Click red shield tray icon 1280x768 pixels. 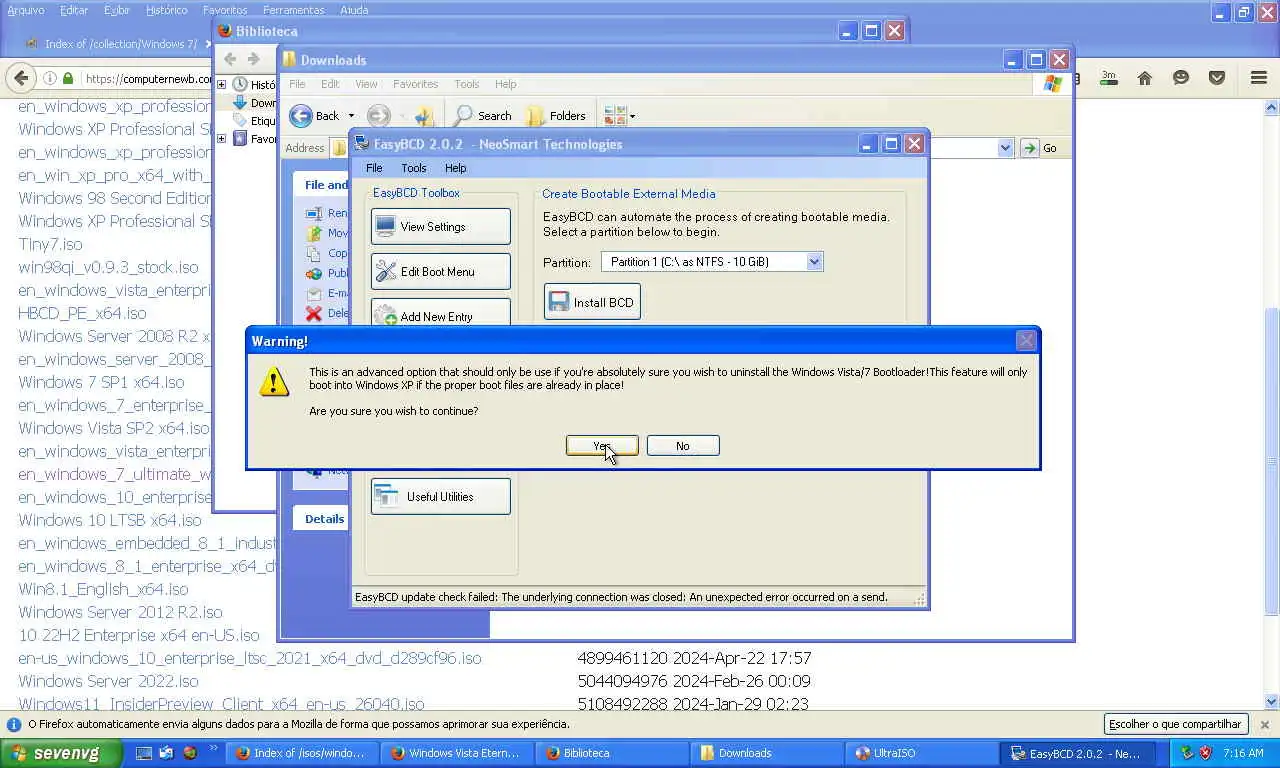point(1205,753)
